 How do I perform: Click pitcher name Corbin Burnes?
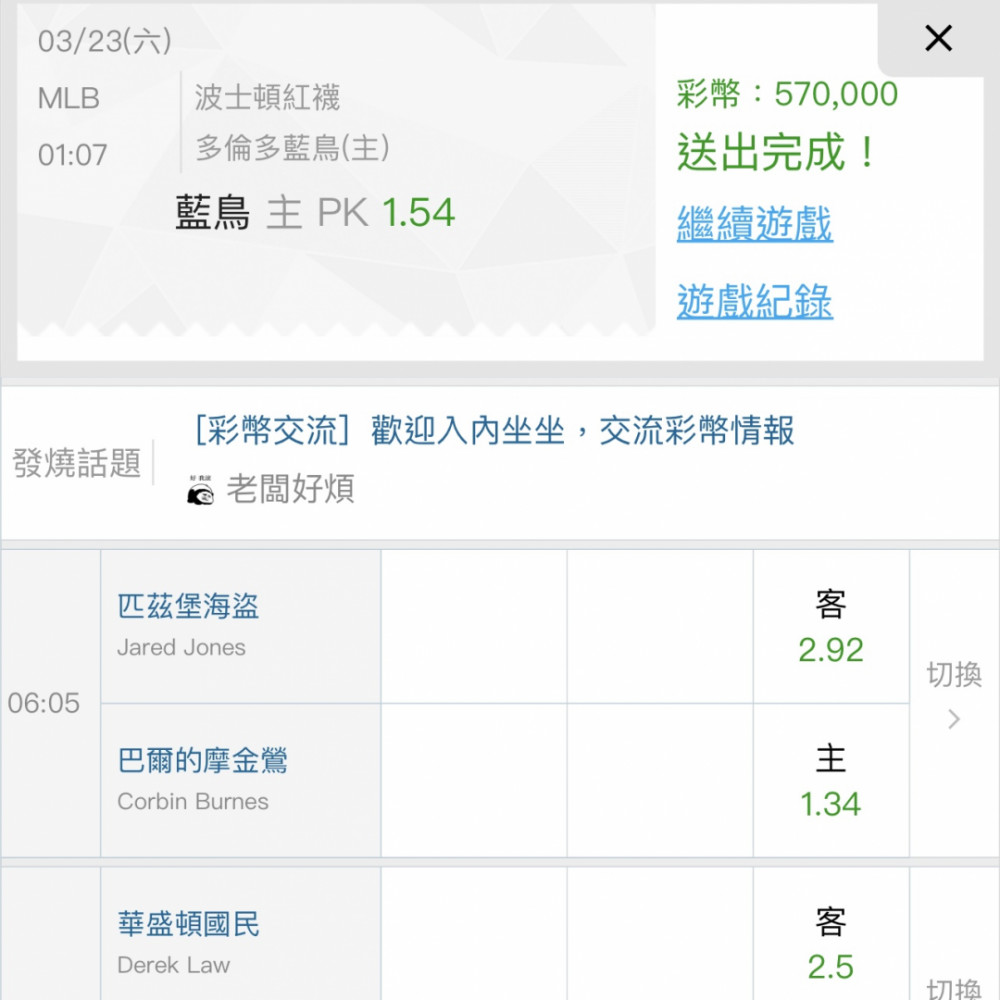click(193, 801)
